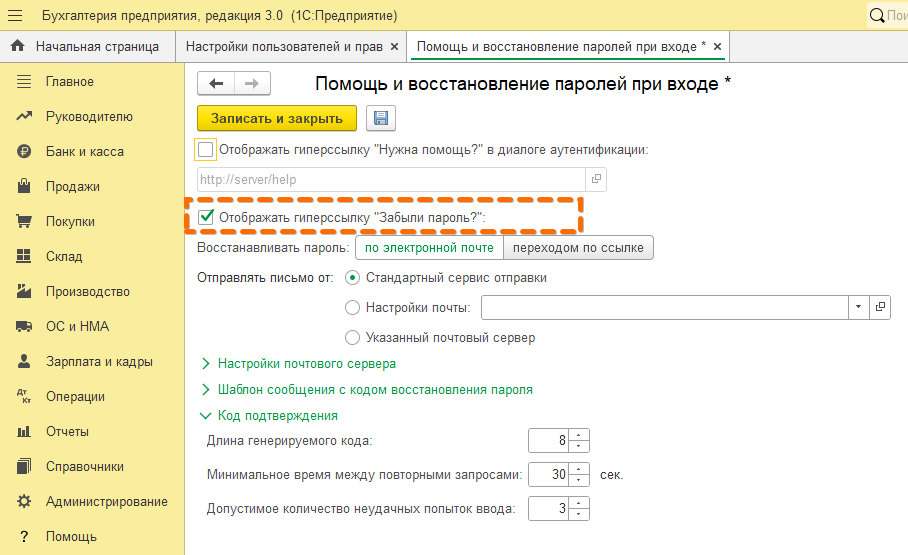Click the Банк и касса ruble icon
The height and width of the screenshot is (555, 908).
point(24,151)
